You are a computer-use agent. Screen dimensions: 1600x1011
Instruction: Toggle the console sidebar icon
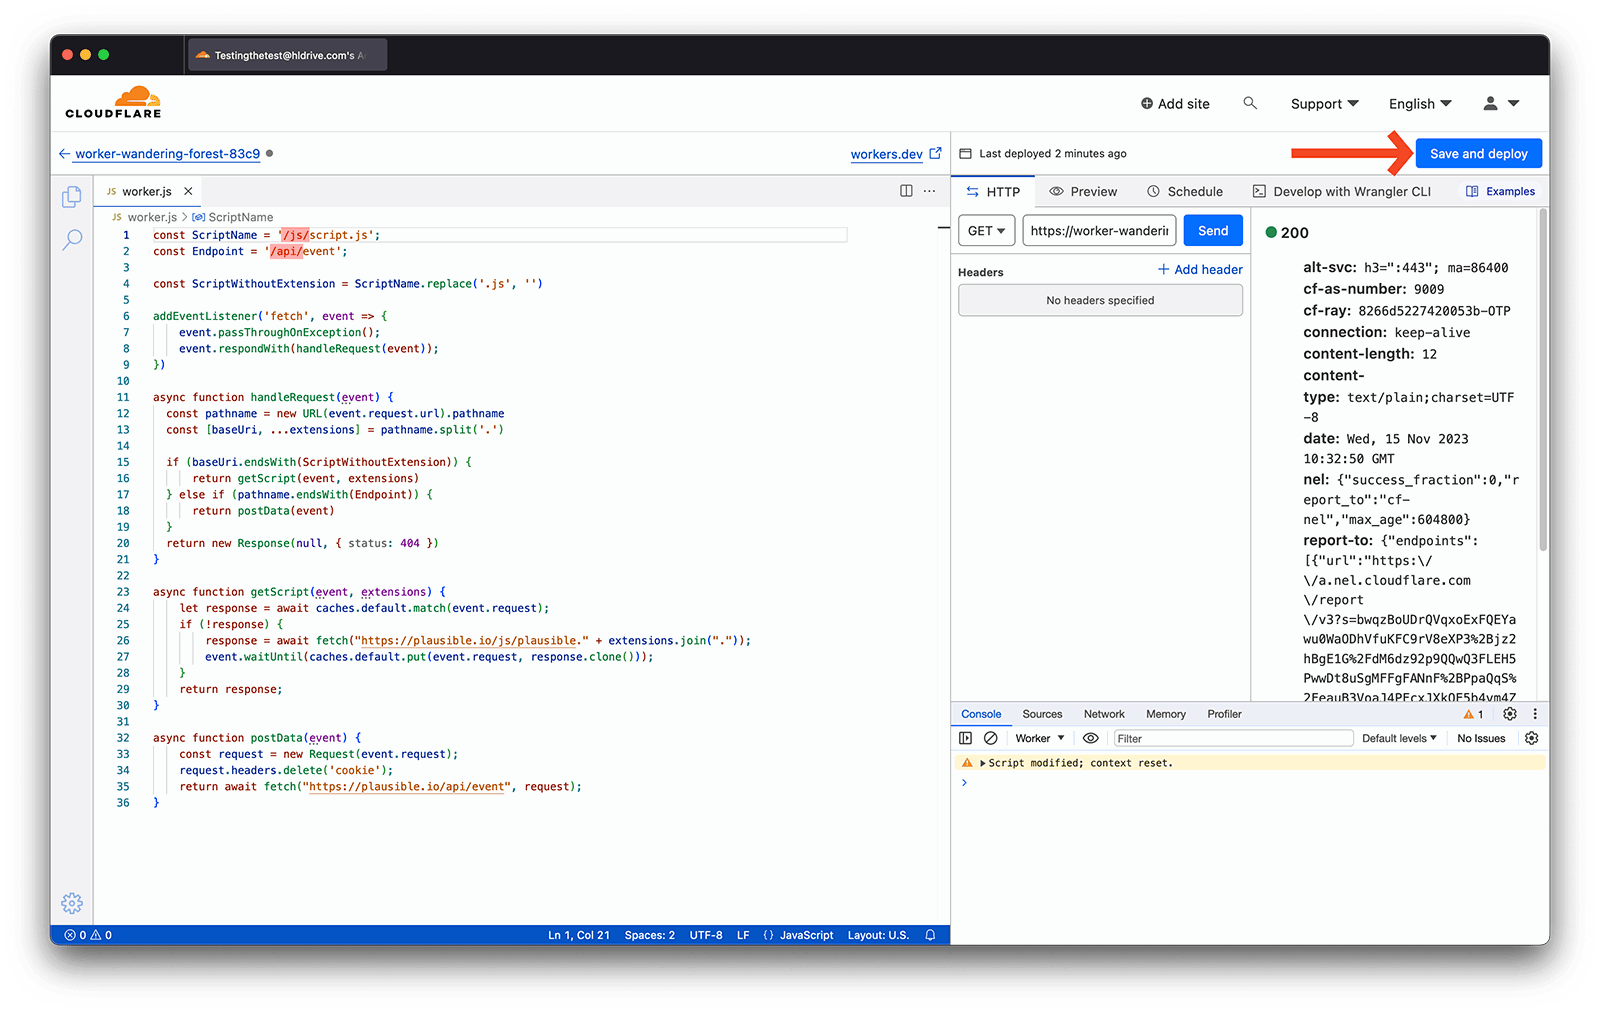click(x=965, y=739)
